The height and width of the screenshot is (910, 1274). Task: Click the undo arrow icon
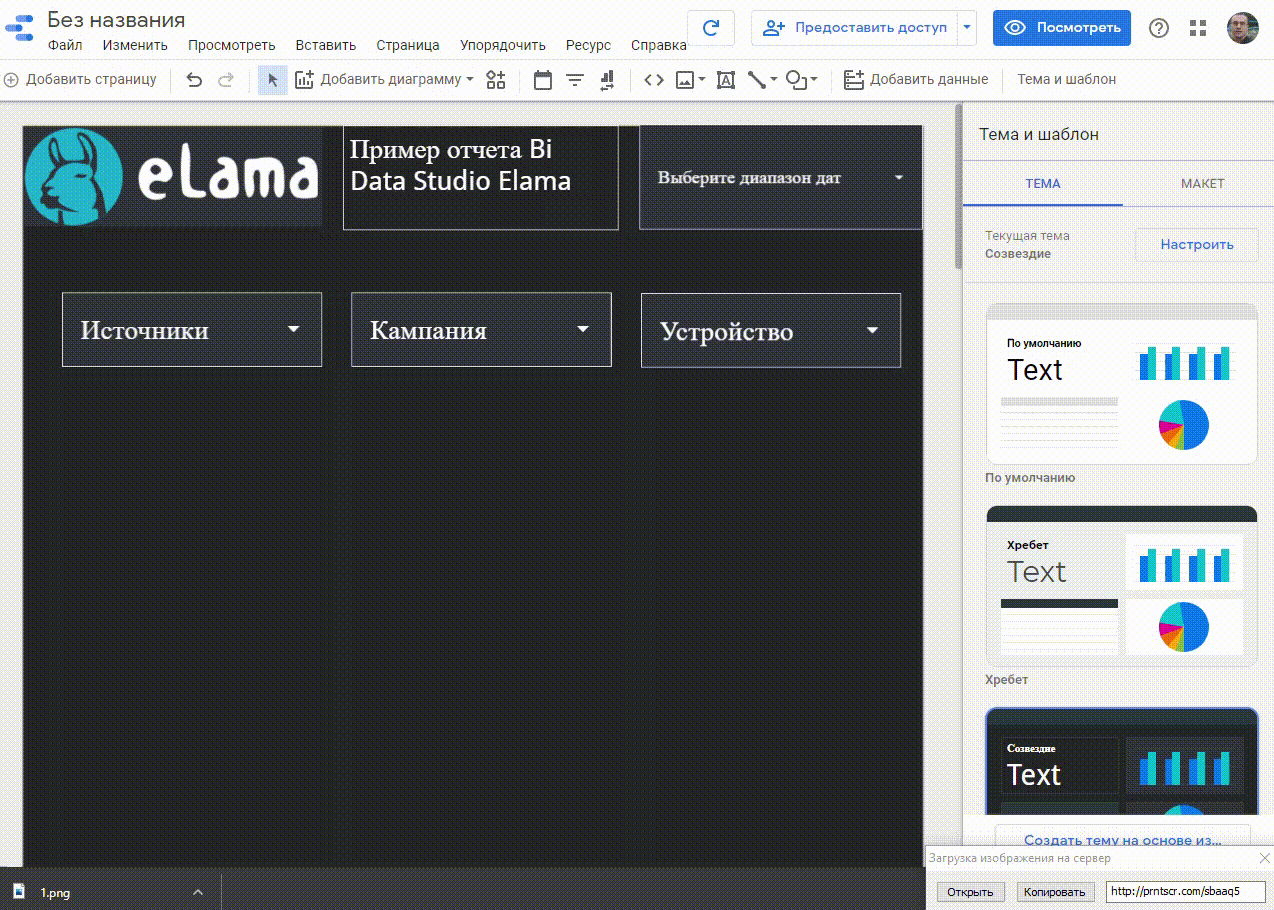[x=194, y=80]
